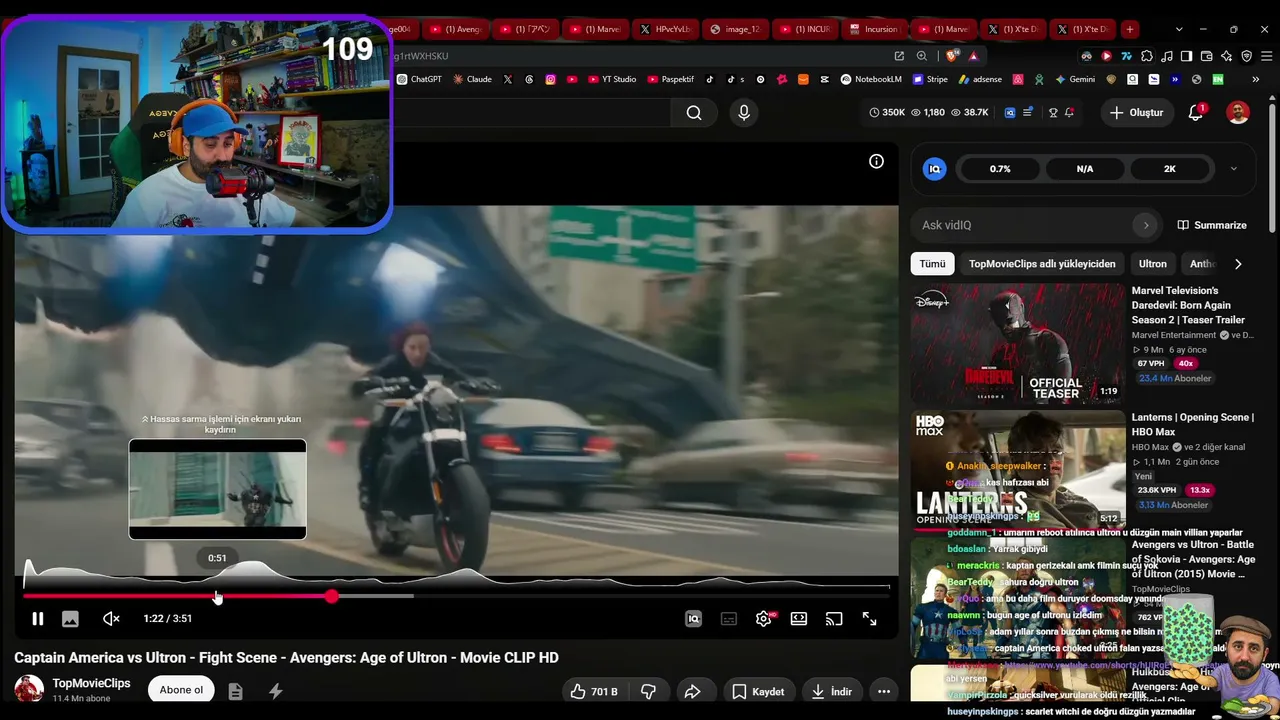This screenshot has height=720, width=1280.
Task: Show more filter chips with right arrow
Action: coord(1238,264)
